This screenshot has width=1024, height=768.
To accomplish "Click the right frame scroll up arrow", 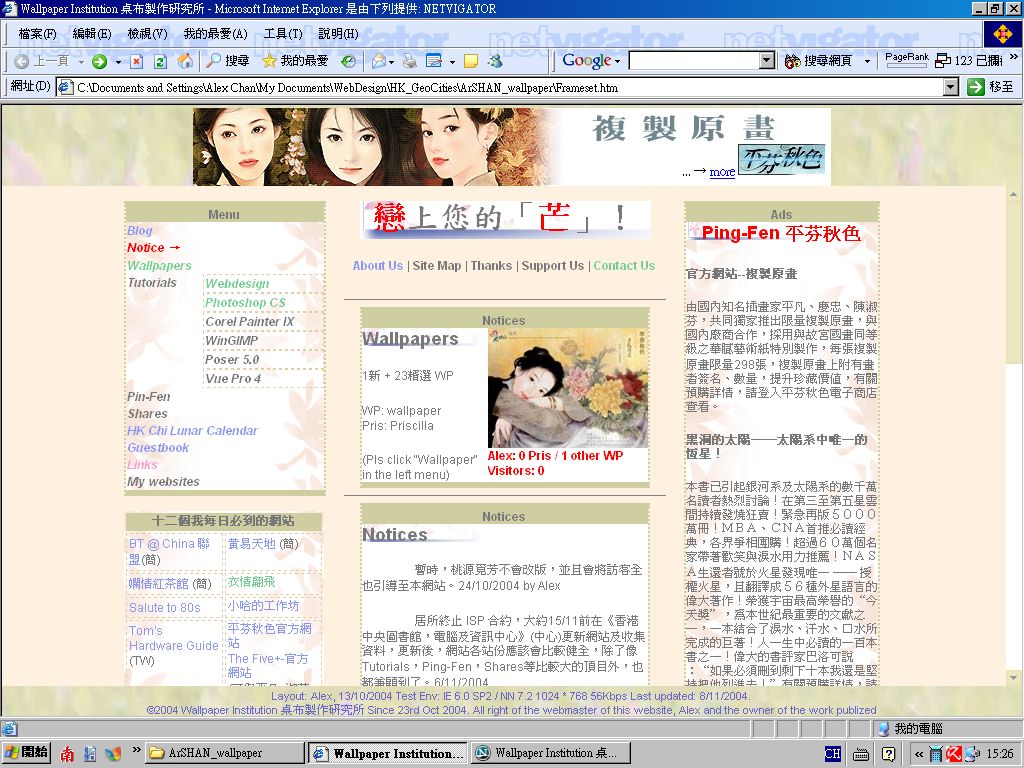I will pyautogui.click(x=1013, y=194).
